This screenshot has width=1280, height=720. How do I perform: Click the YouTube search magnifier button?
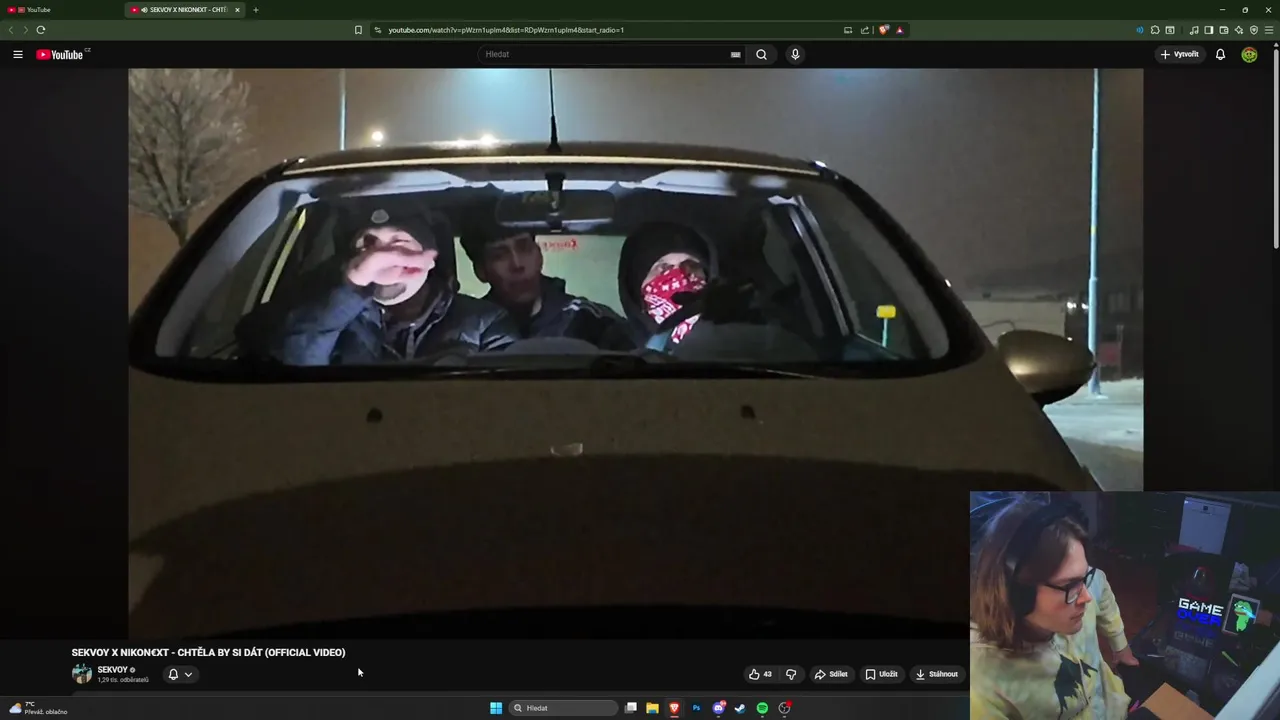761,54
